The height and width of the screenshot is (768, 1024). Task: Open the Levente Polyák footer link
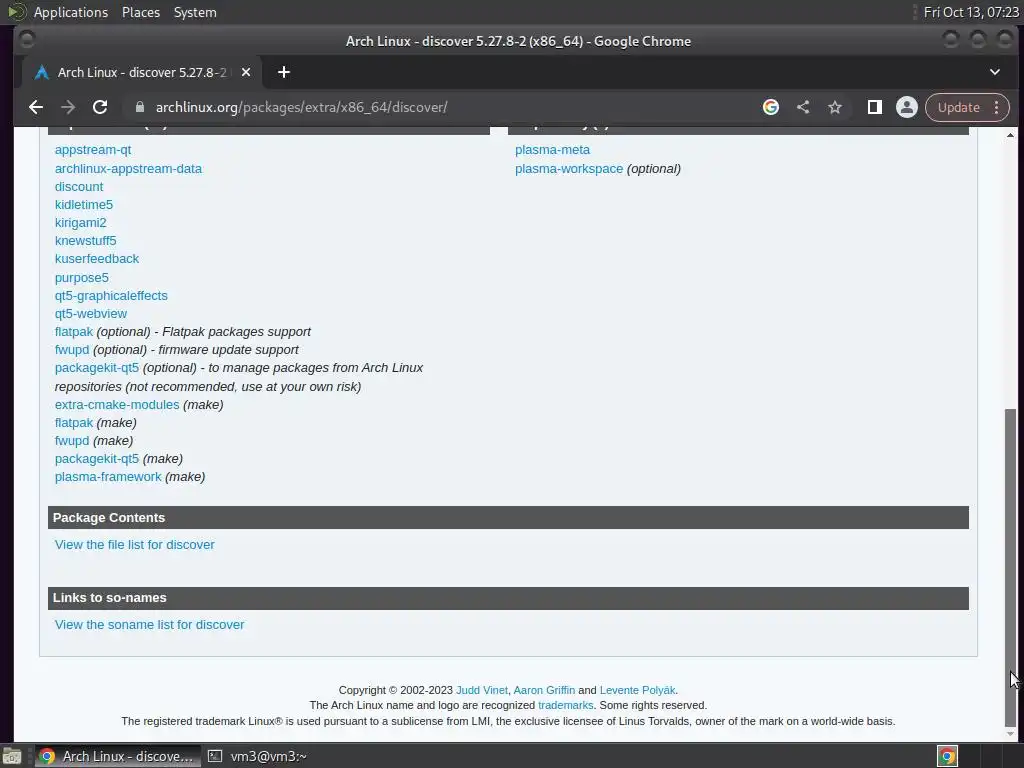pos(637,690)
